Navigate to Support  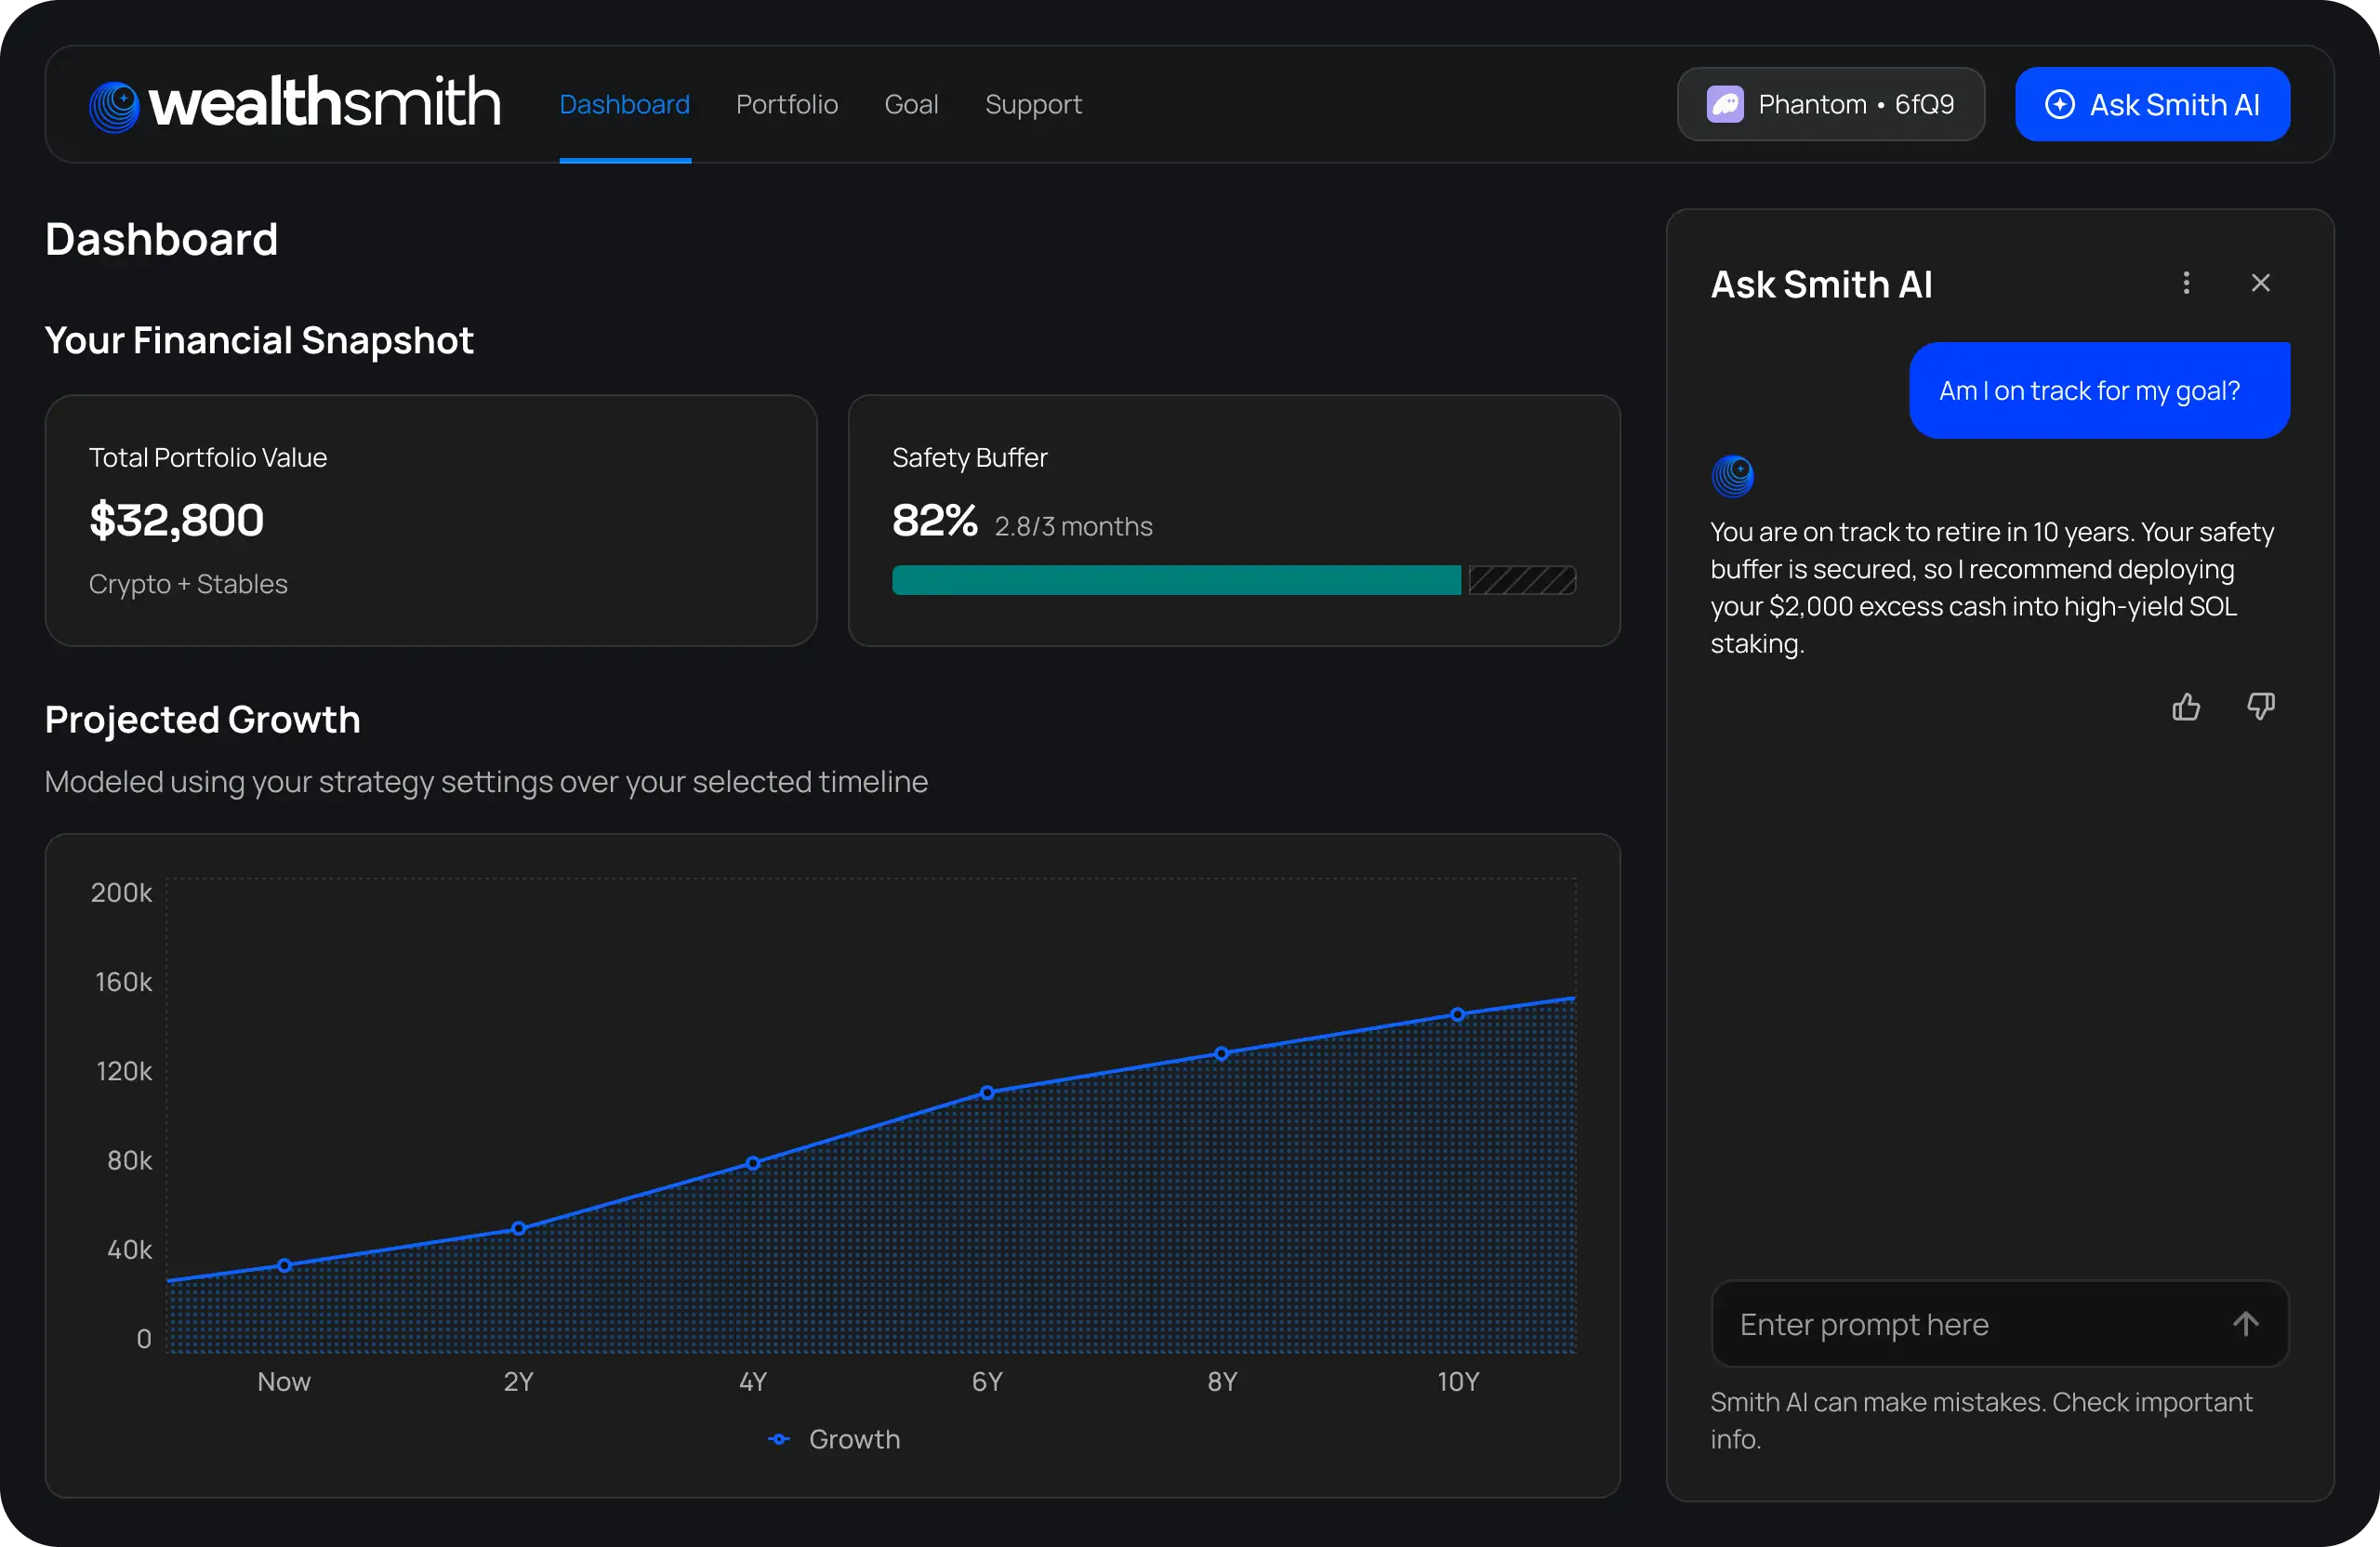coord(1033,104)
